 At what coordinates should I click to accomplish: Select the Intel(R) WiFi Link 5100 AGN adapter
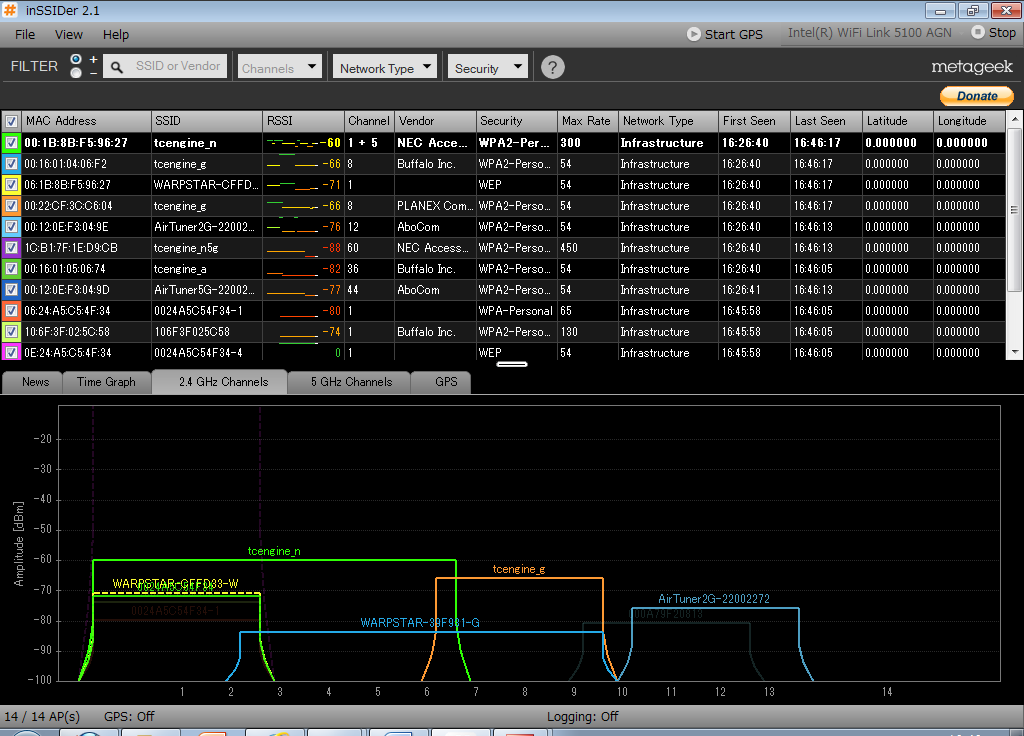[x=869, y=33]
